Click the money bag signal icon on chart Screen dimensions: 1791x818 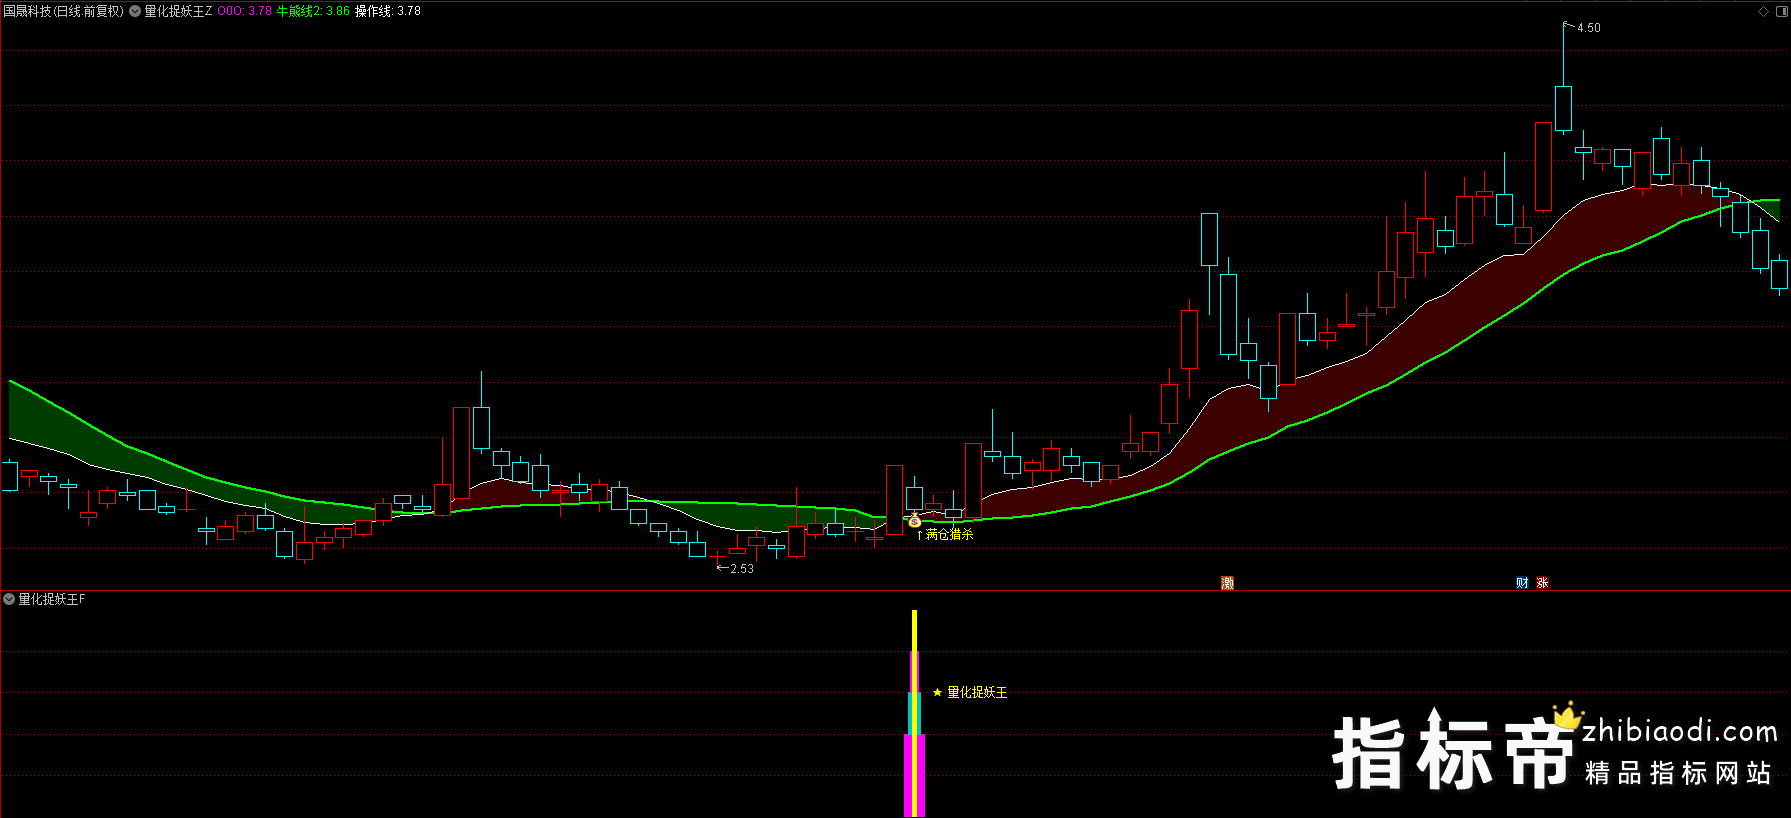point(914,520)
